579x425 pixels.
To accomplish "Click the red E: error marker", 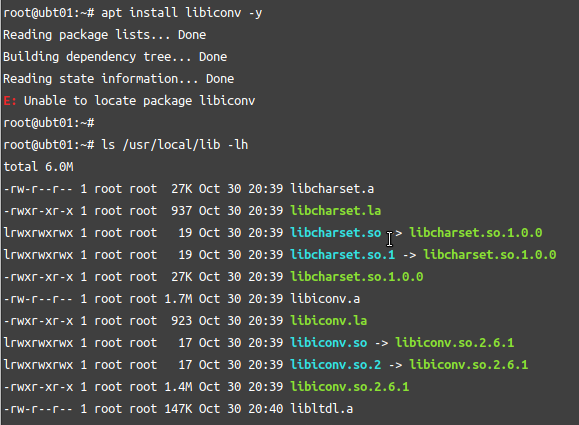I will (x=10, y=100).
